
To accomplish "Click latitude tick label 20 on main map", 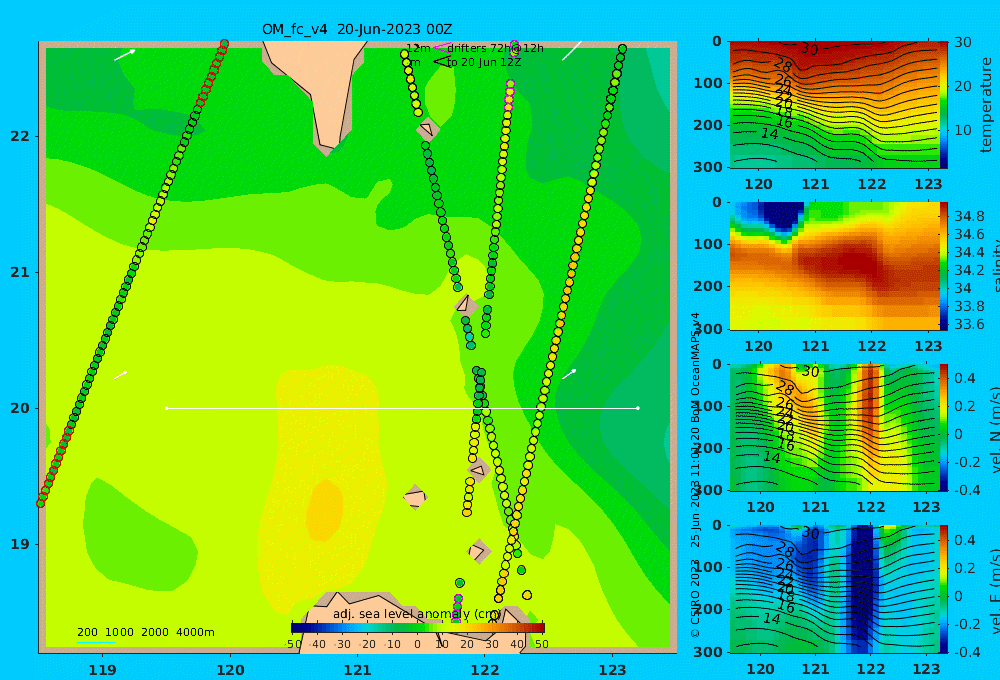I will (19, 408).
